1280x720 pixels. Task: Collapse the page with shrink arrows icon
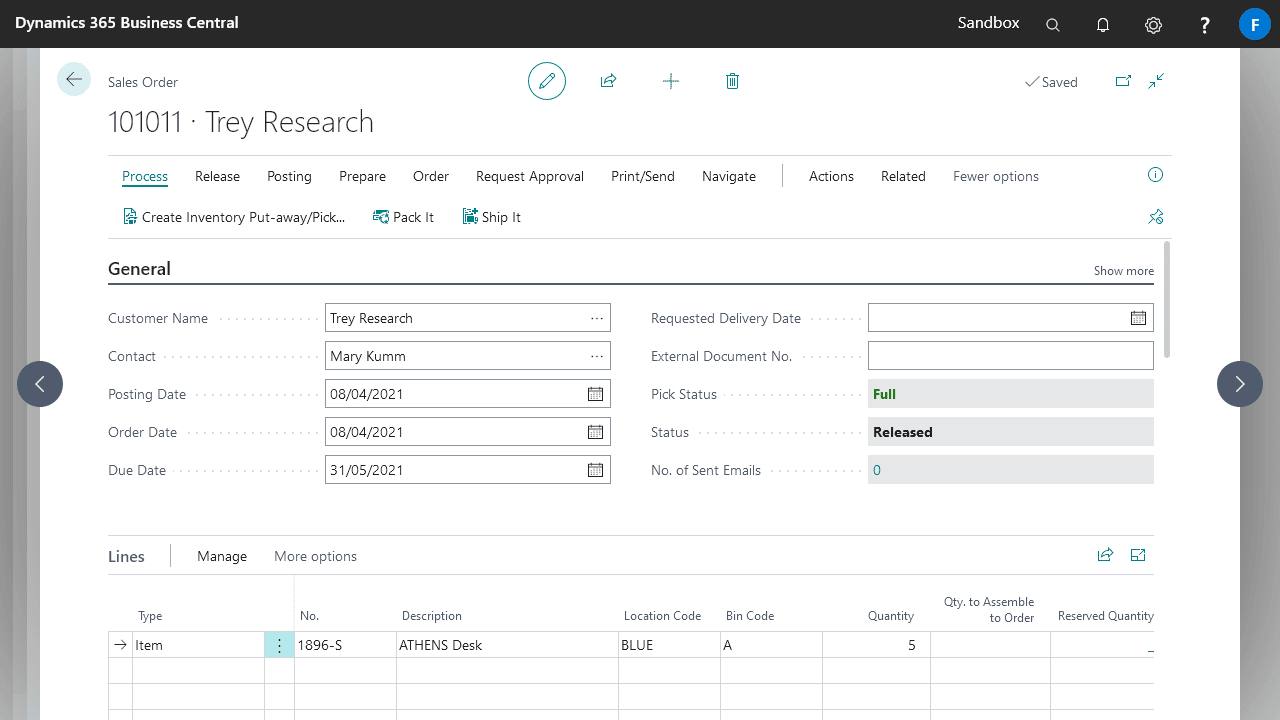(1156, 81)
